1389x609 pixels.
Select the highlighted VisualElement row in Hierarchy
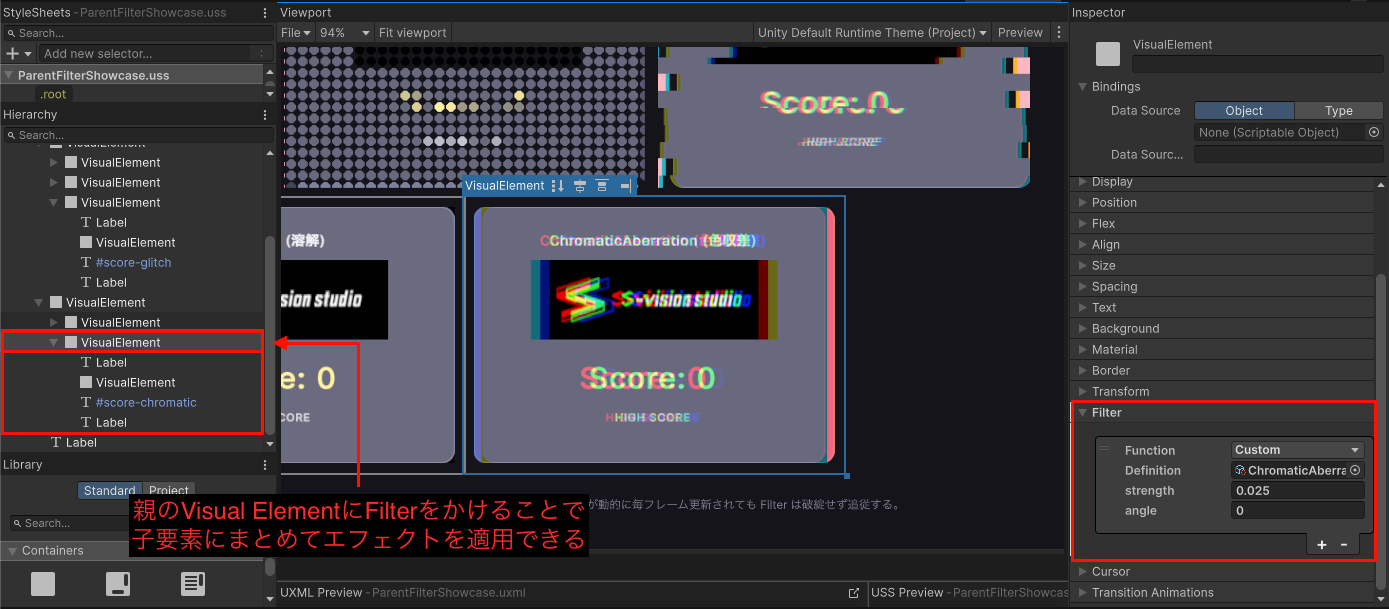132,342
